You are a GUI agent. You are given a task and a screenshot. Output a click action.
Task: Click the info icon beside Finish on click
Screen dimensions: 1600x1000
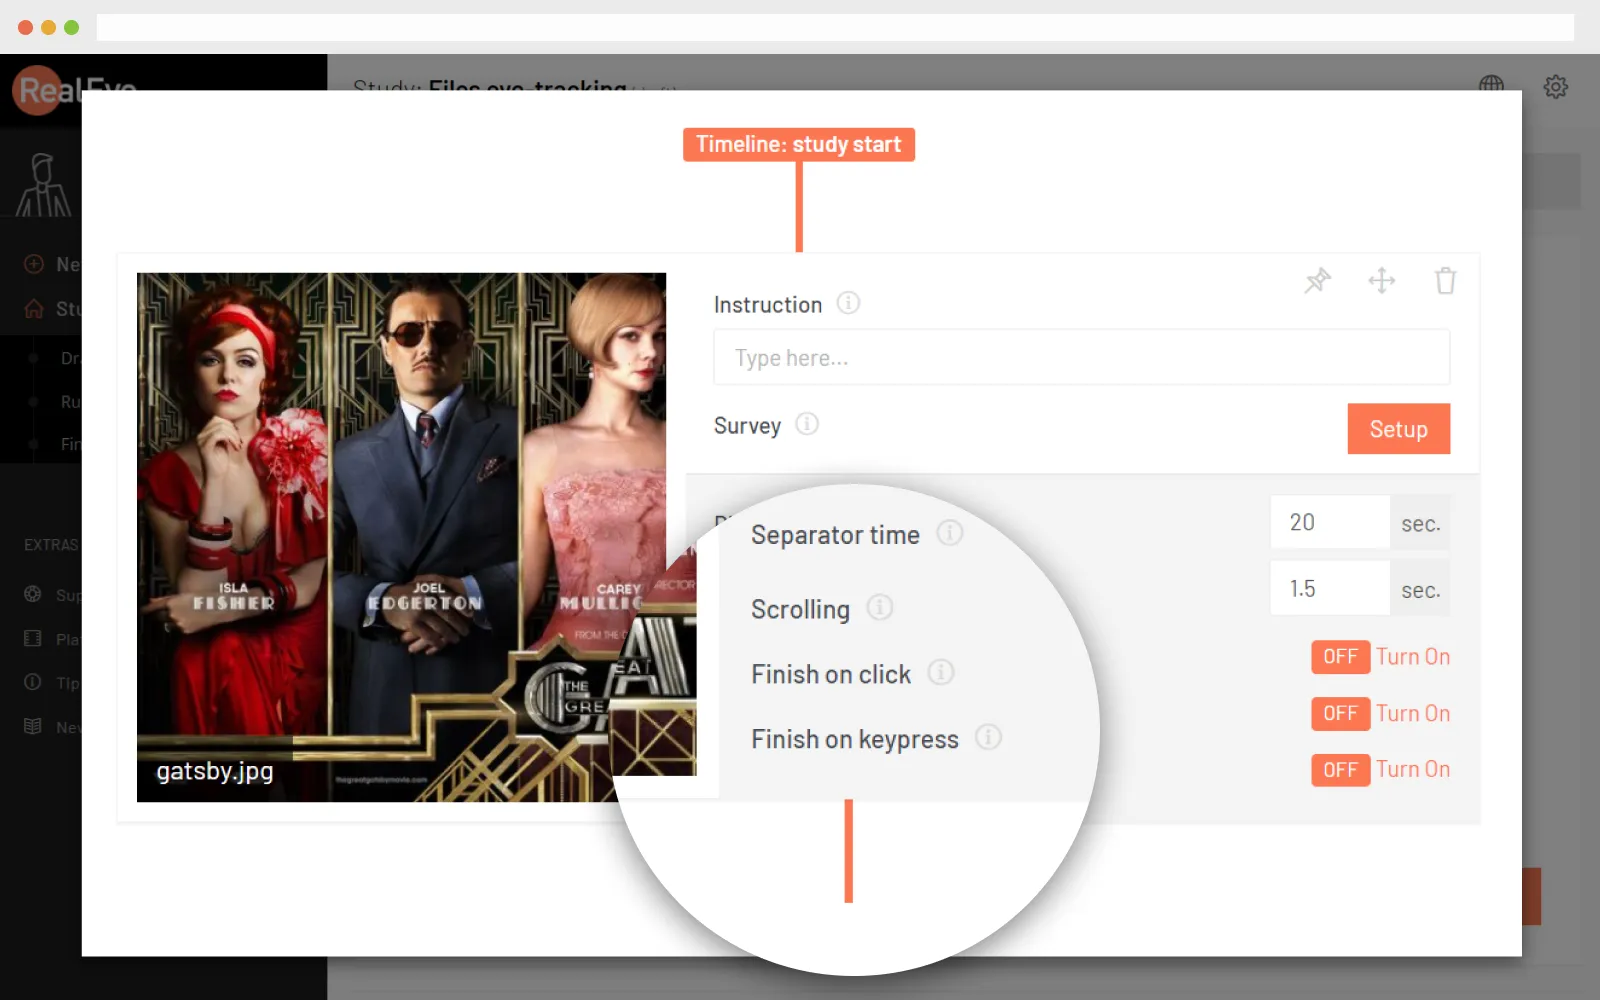[940, 673]
